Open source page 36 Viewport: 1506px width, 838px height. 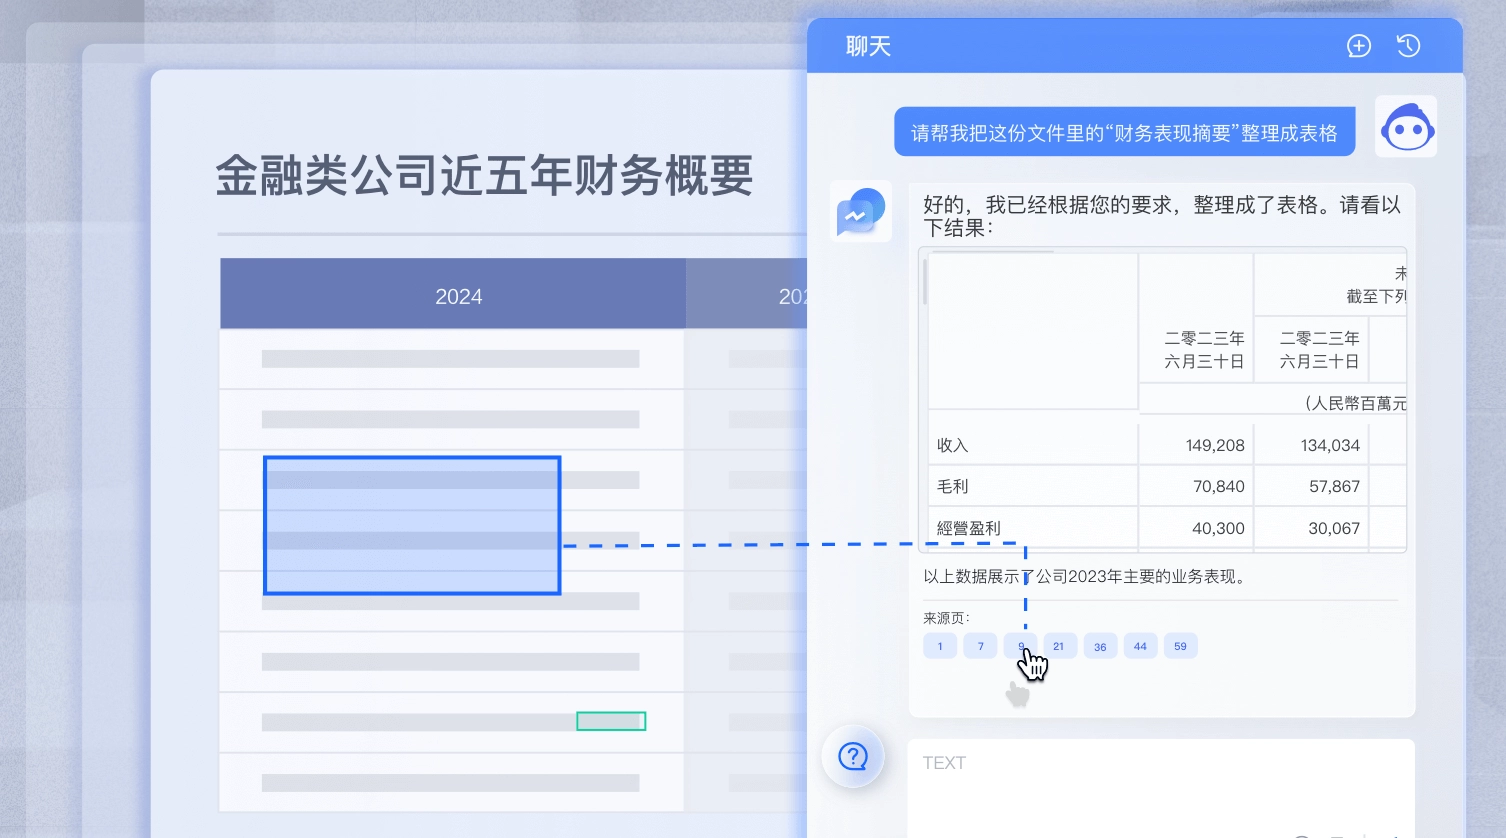pyautogui.click(x=1100, y=646)
